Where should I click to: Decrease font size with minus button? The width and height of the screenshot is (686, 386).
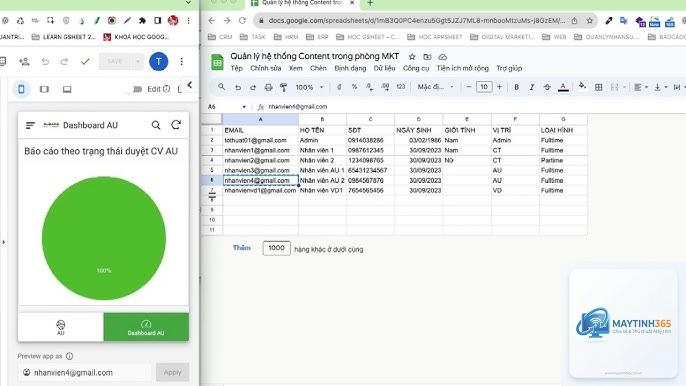[469, 87]
